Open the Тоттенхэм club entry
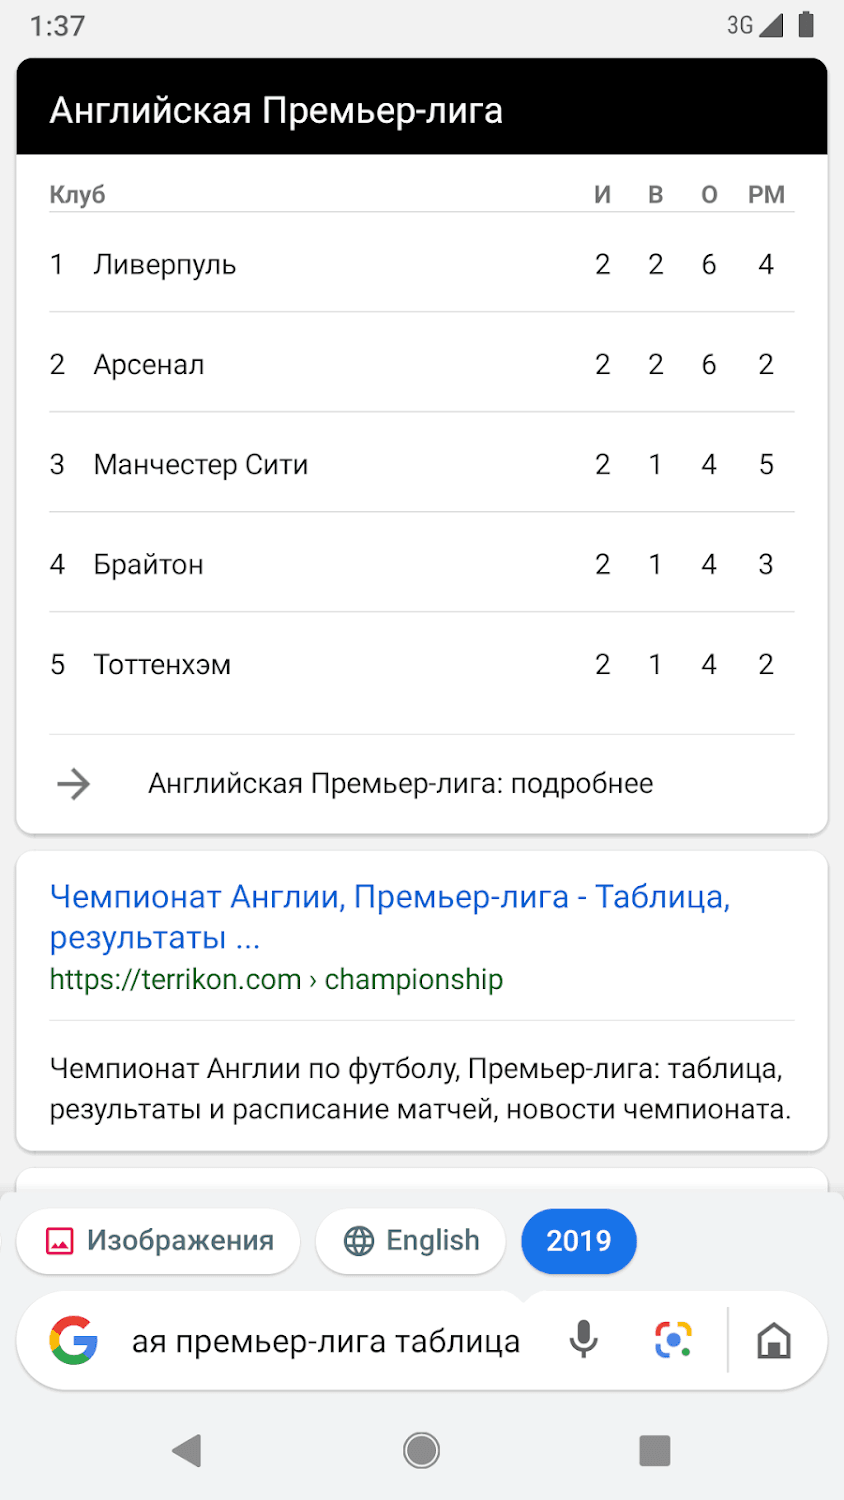The image size is (844, 1500). pyautogui.click(x=162, y=665)
